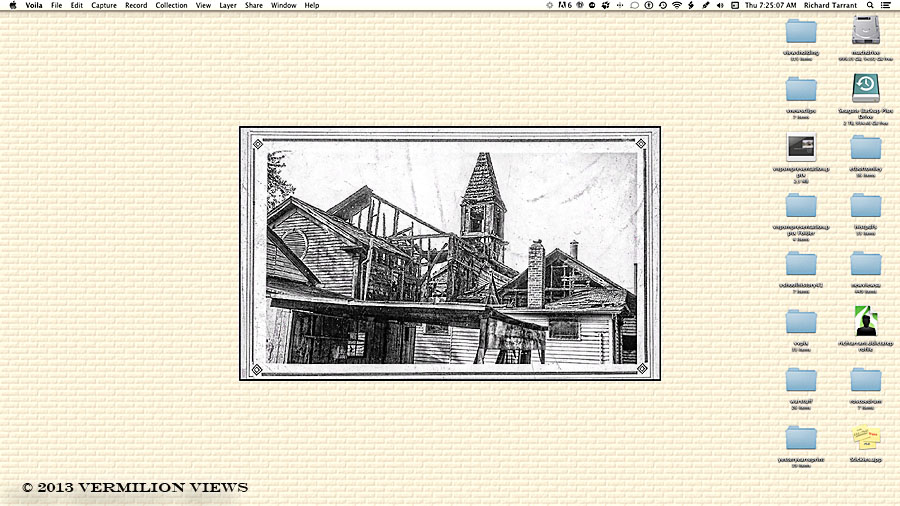Click the Adobe 6 status icon in menu bar
This screenshot has width=900, height=506.
click(565, 5)
